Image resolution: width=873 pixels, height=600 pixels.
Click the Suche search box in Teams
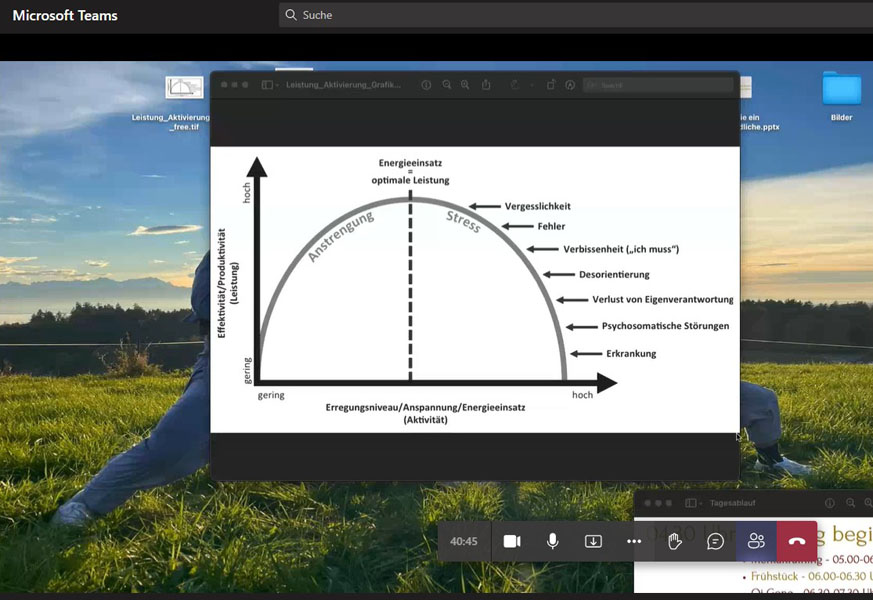point(576,15)
